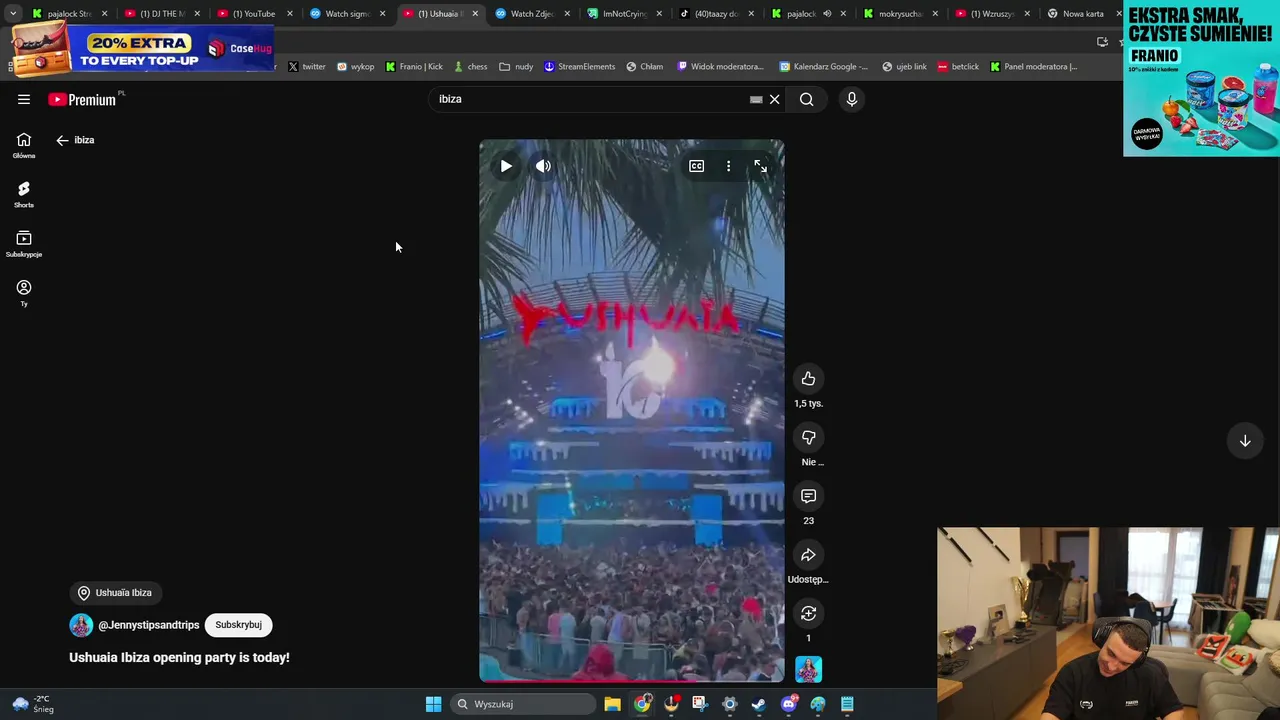Screen dimensions: 1280x720
Task: Open the Główna home sidebar item
Action: [x=24, y=146]
